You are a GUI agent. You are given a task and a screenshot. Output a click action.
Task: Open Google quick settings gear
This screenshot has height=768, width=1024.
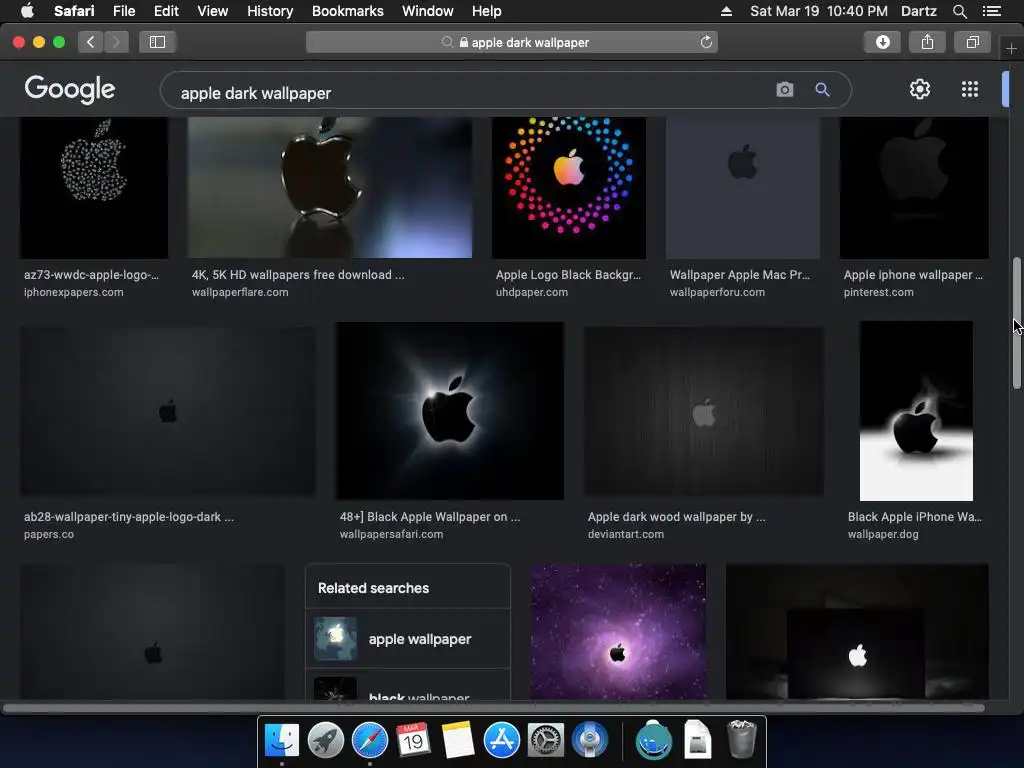(920, 89)
